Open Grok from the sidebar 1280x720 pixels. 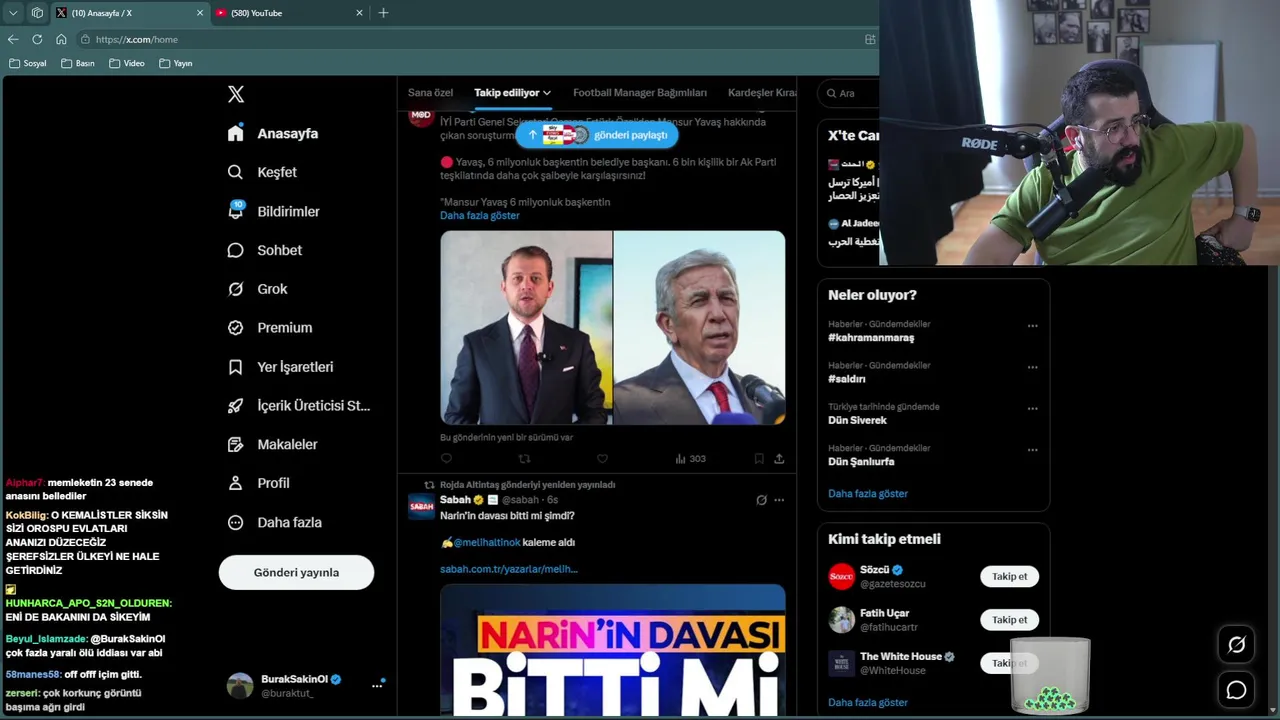coord(257,289)
